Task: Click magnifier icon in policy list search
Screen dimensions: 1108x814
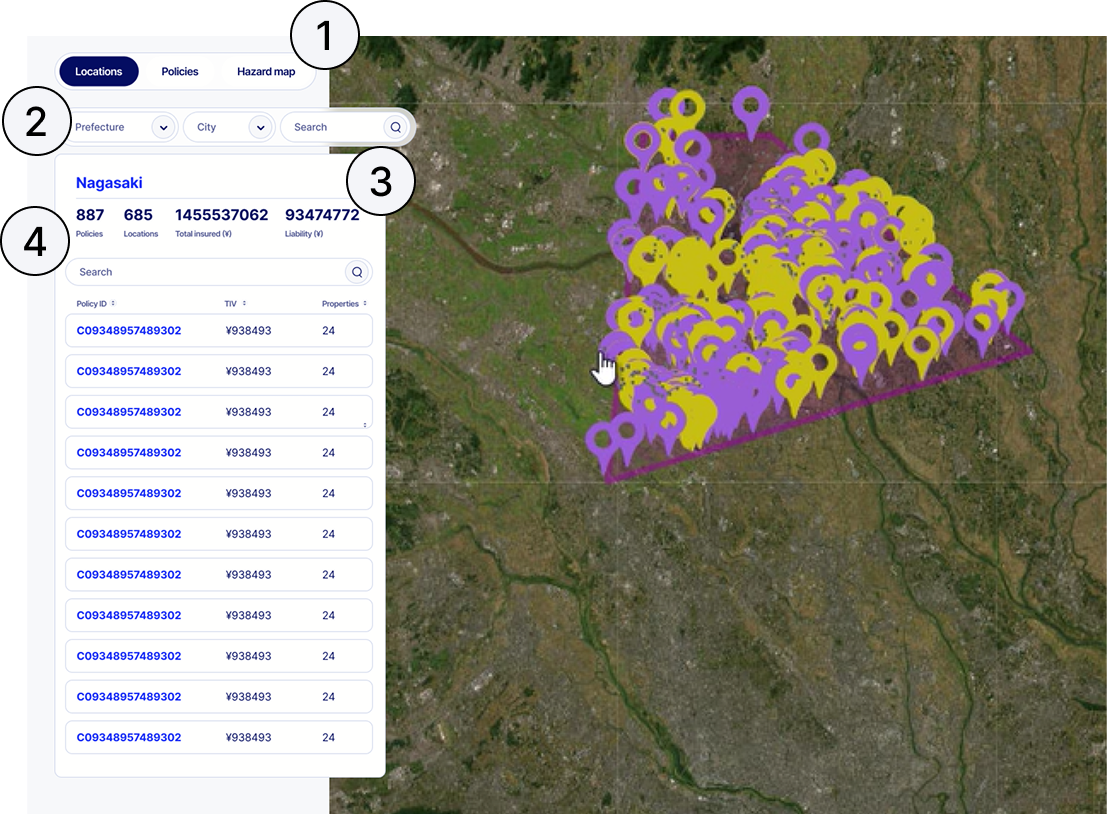Action: [x=357, y=272]
